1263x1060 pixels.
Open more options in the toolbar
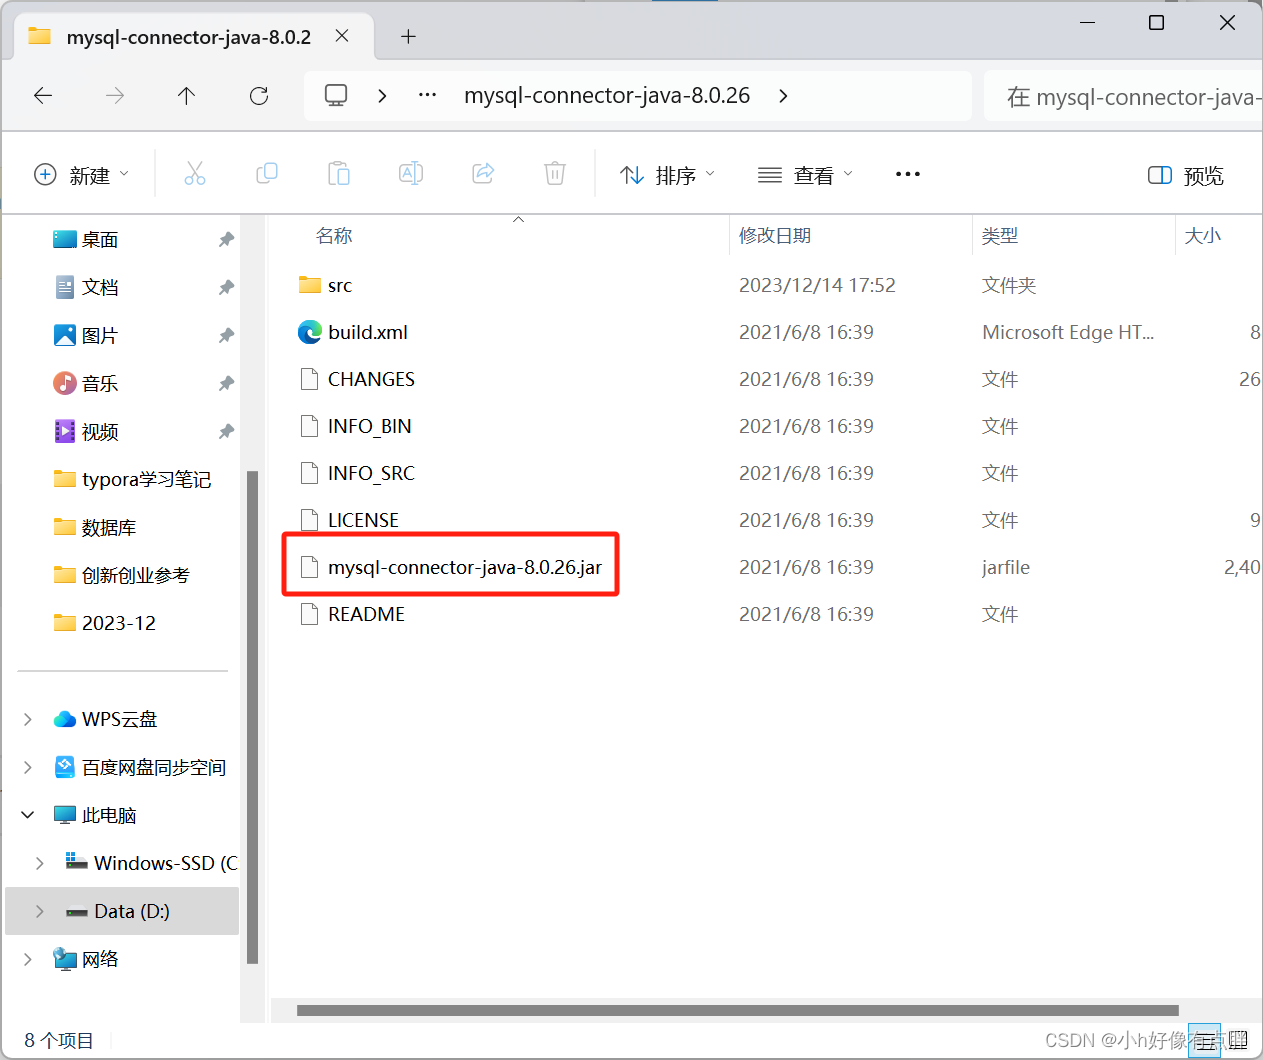pyautogui.click(x=908, y=174)
